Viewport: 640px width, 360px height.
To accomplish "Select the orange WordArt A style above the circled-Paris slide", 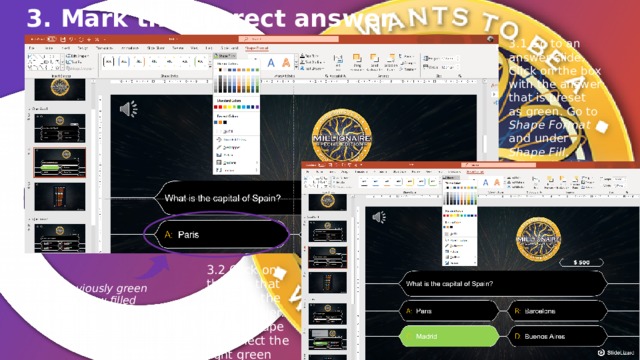I will pos(286,62).
